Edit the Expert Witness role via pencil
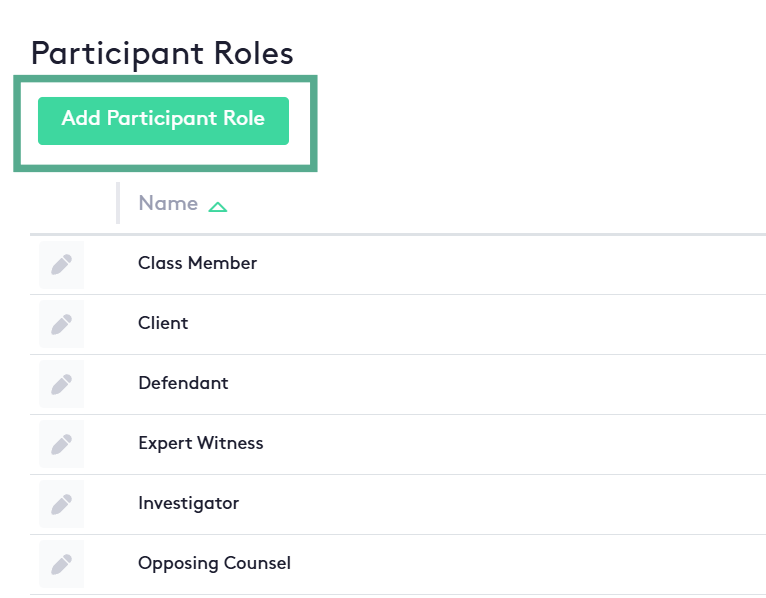Viewport: 766px width, 598px height. tap(61, 445)
